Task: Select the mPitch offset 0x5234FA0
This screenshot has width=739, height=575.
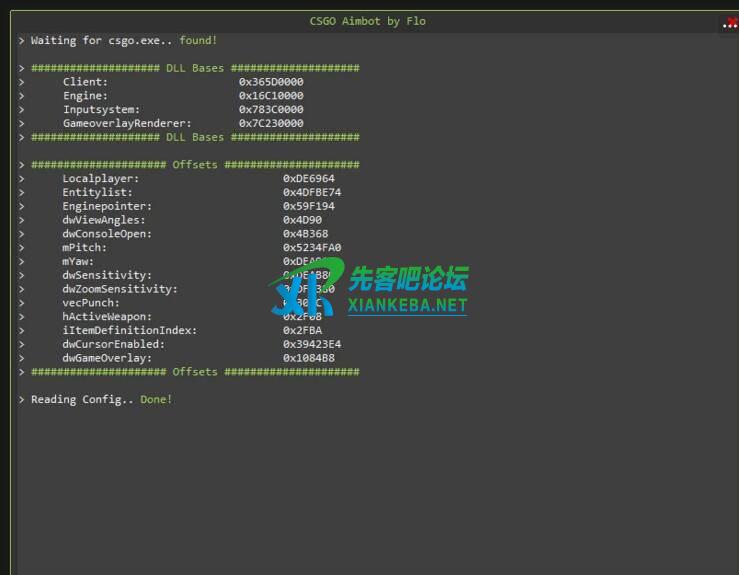Action: [x=312, y=248]
